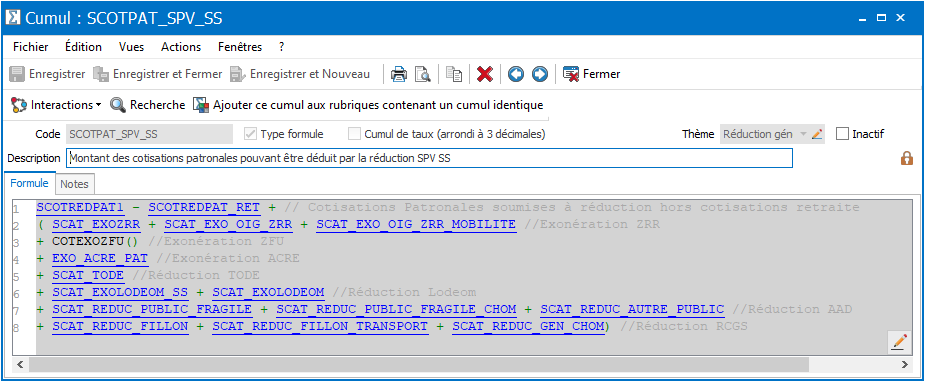Click the SCAT_REDUC_FILLON_TRANSPORT link
This screenshot has width=925, height=382.
320,326
